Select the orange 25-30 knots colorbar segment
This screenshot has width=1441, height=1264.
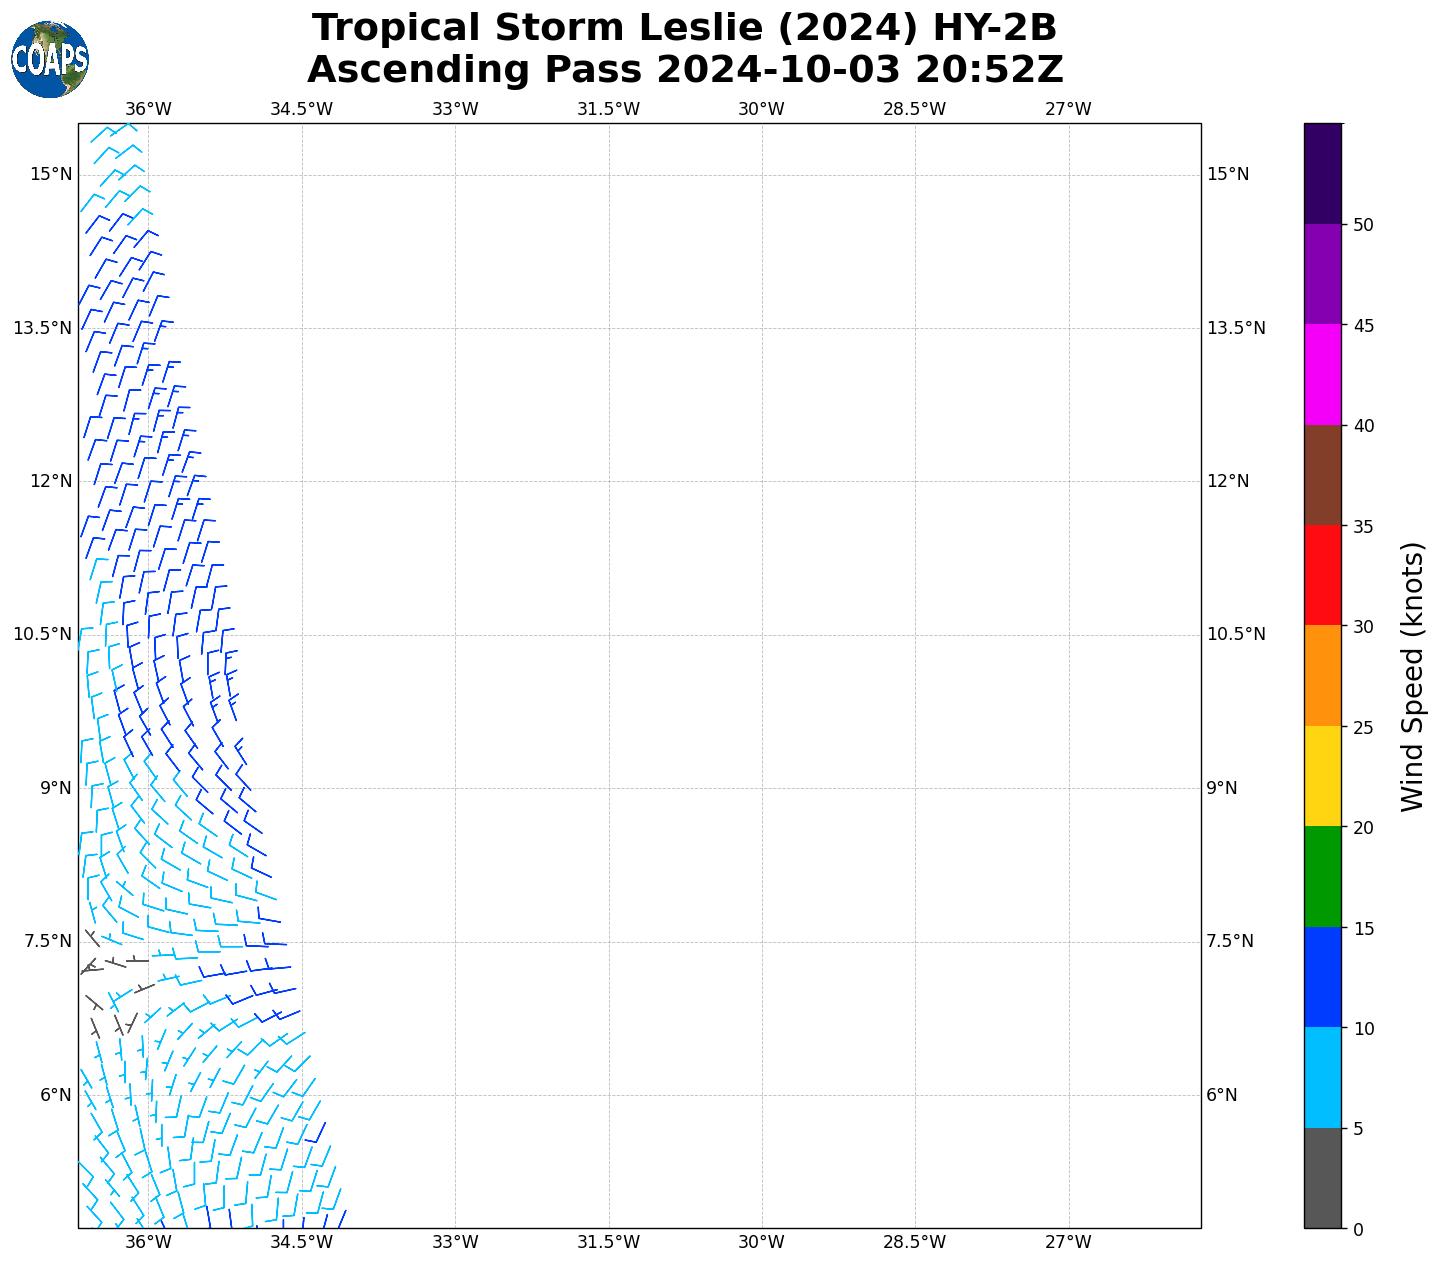coord(1322,675)
